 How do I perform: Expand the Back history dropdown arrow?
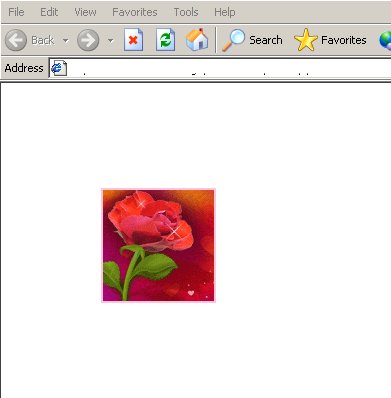tap(66, 41)
